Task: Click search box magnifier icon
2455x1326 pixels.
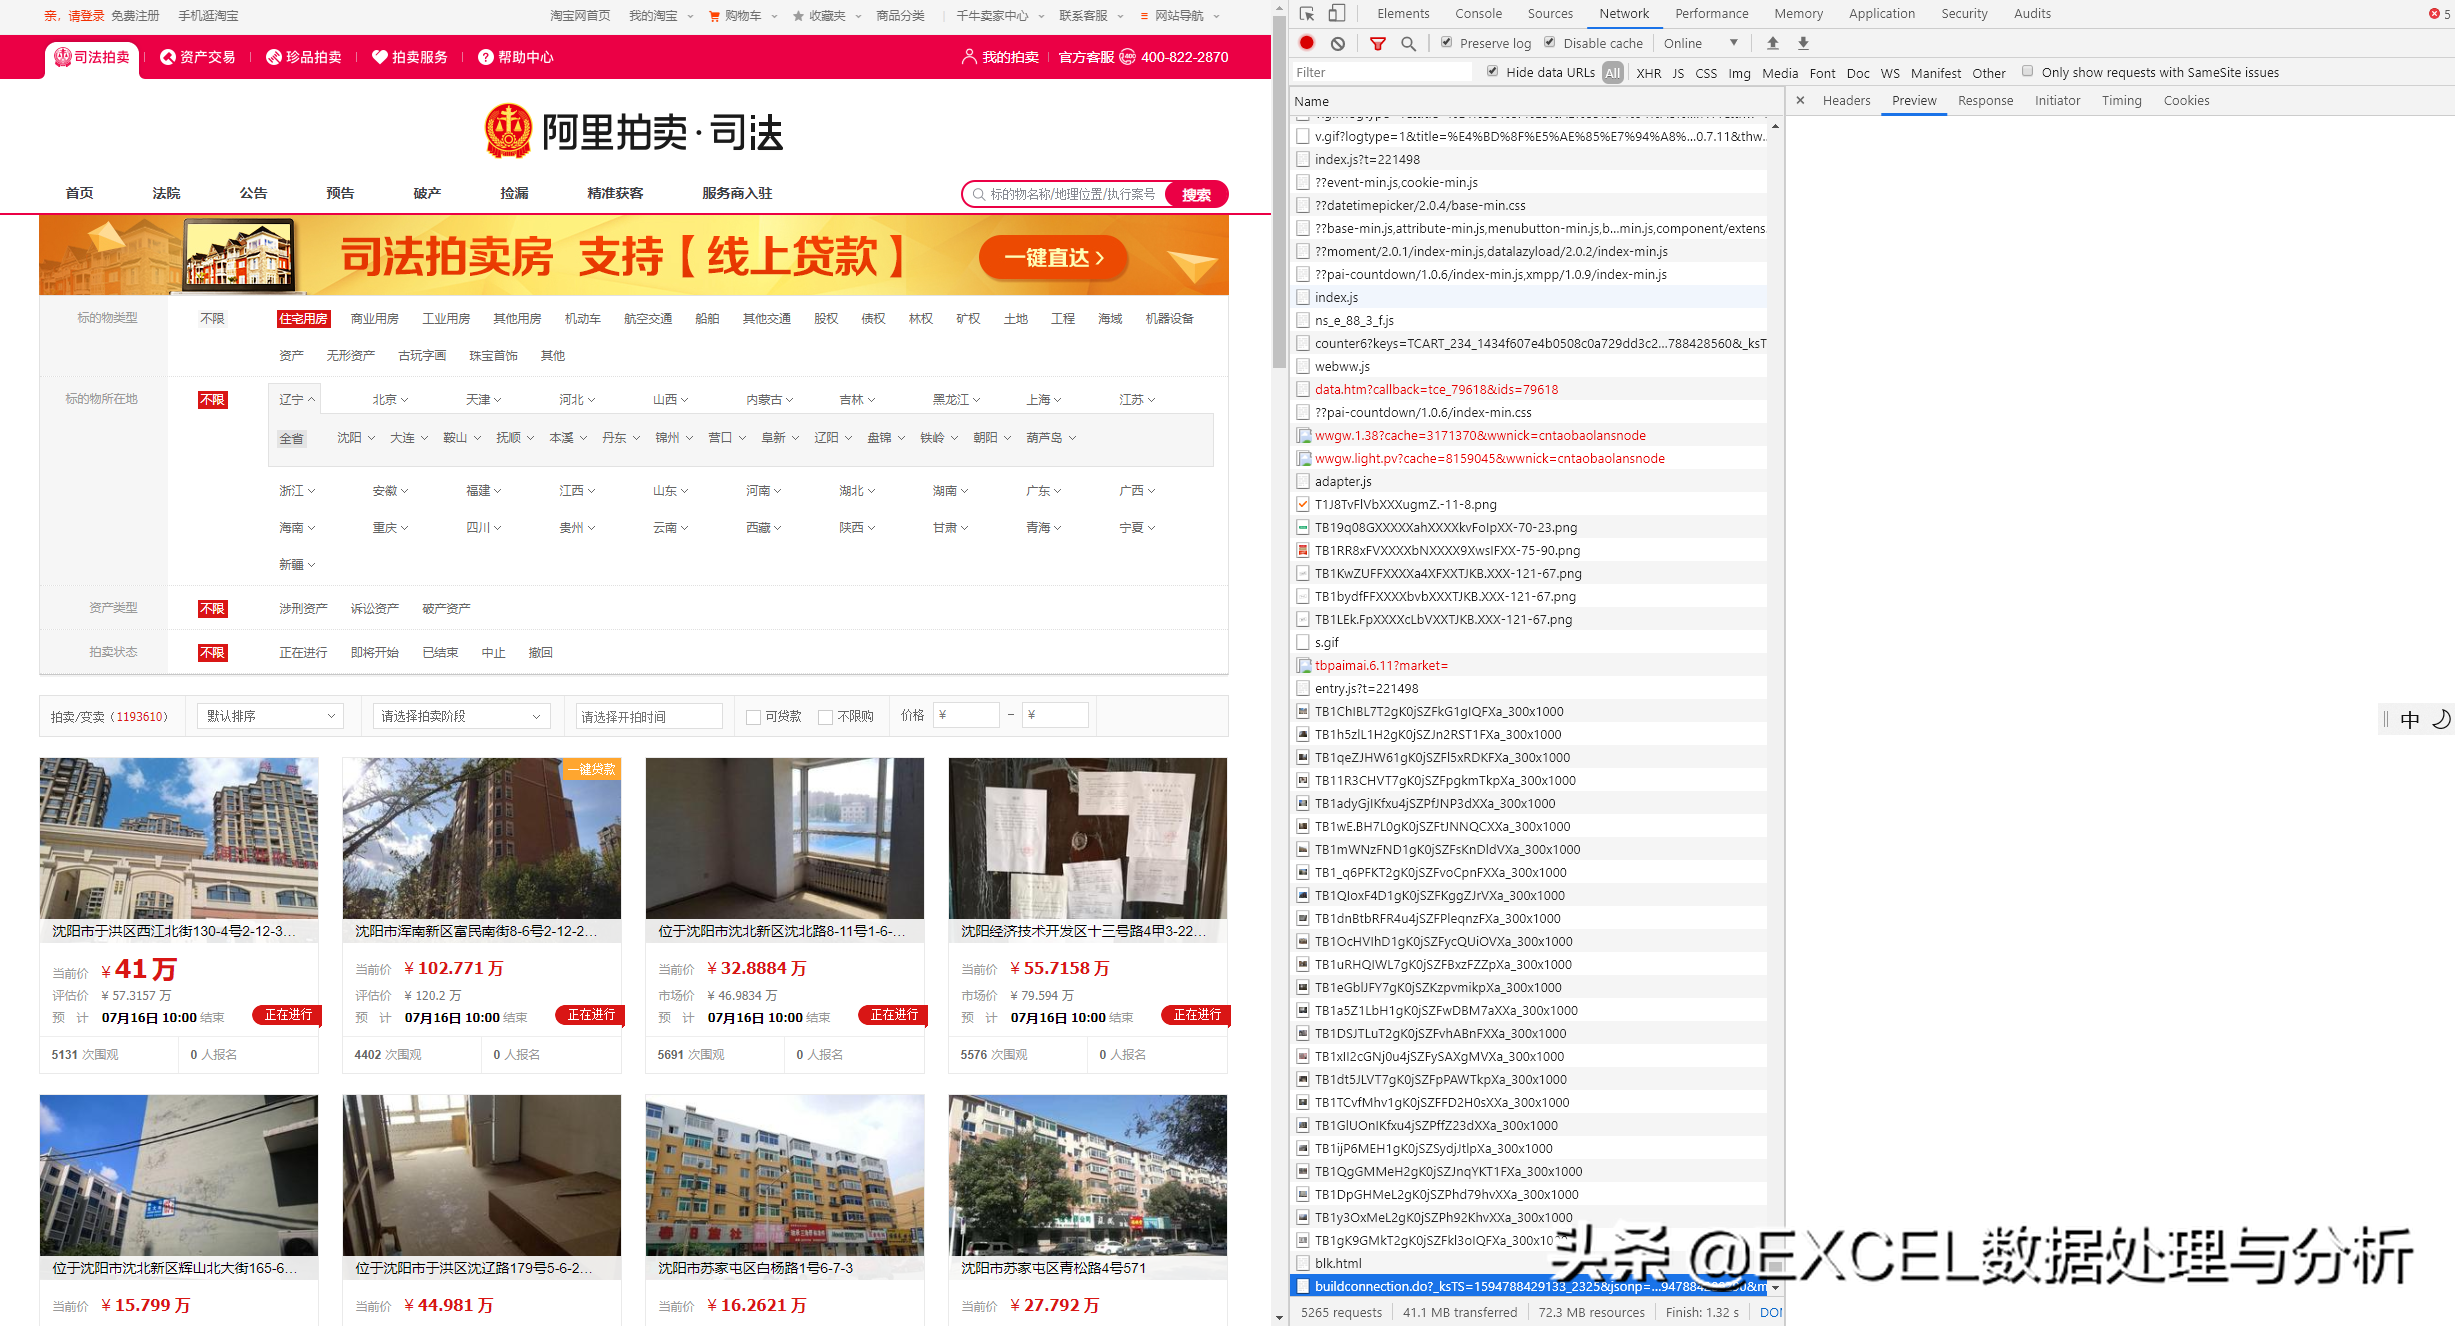Action: (979, 194)
